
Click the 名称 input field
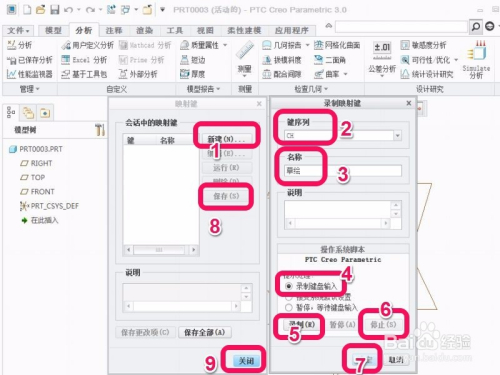point(343,171)
